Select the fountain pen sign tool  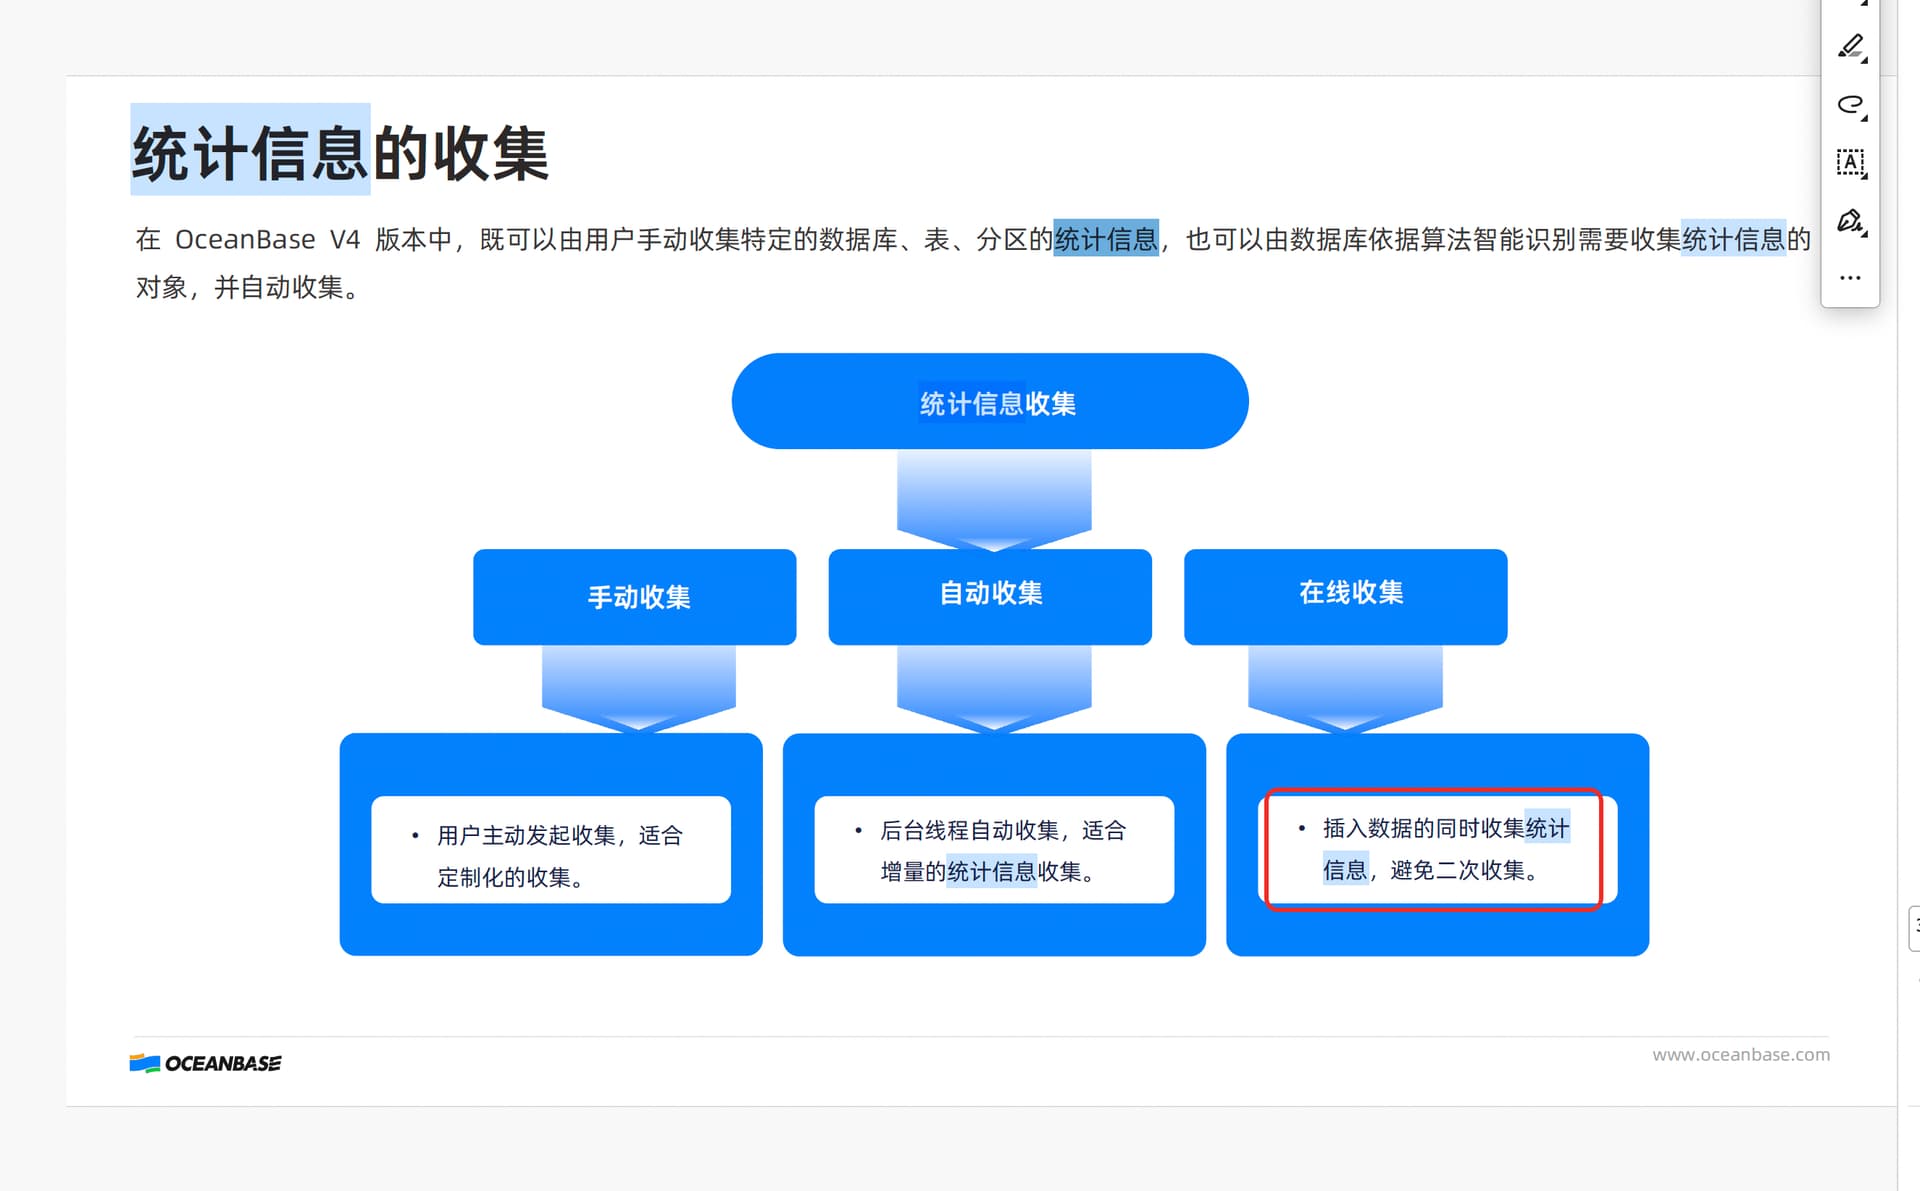[x=1849, y=220]
